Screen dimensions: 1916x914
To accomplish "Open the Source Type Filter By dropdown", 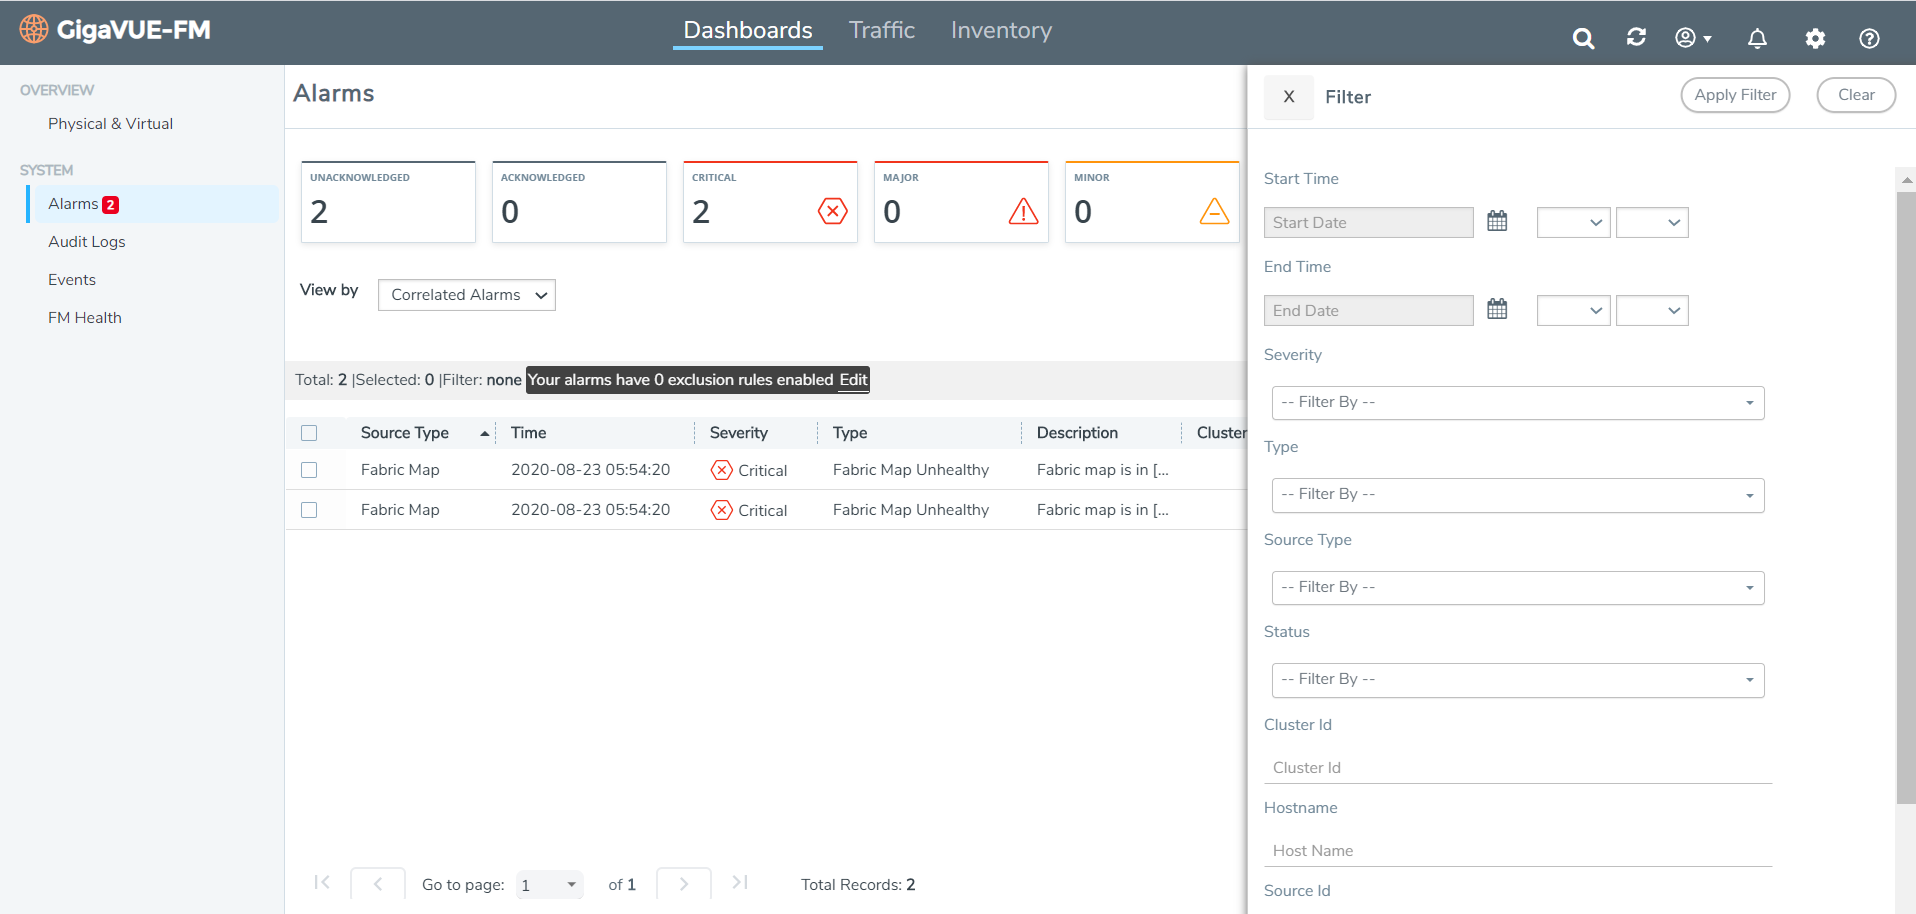I will click(x=1517, y=588).
